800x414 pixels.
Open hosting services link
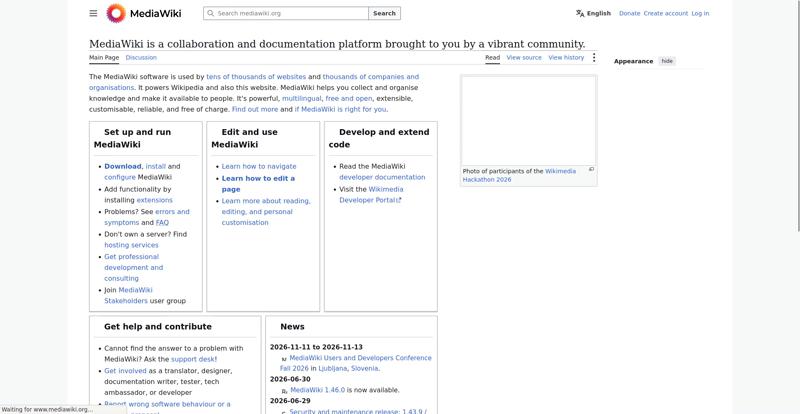pyautogui.click(x=131, y=245)
